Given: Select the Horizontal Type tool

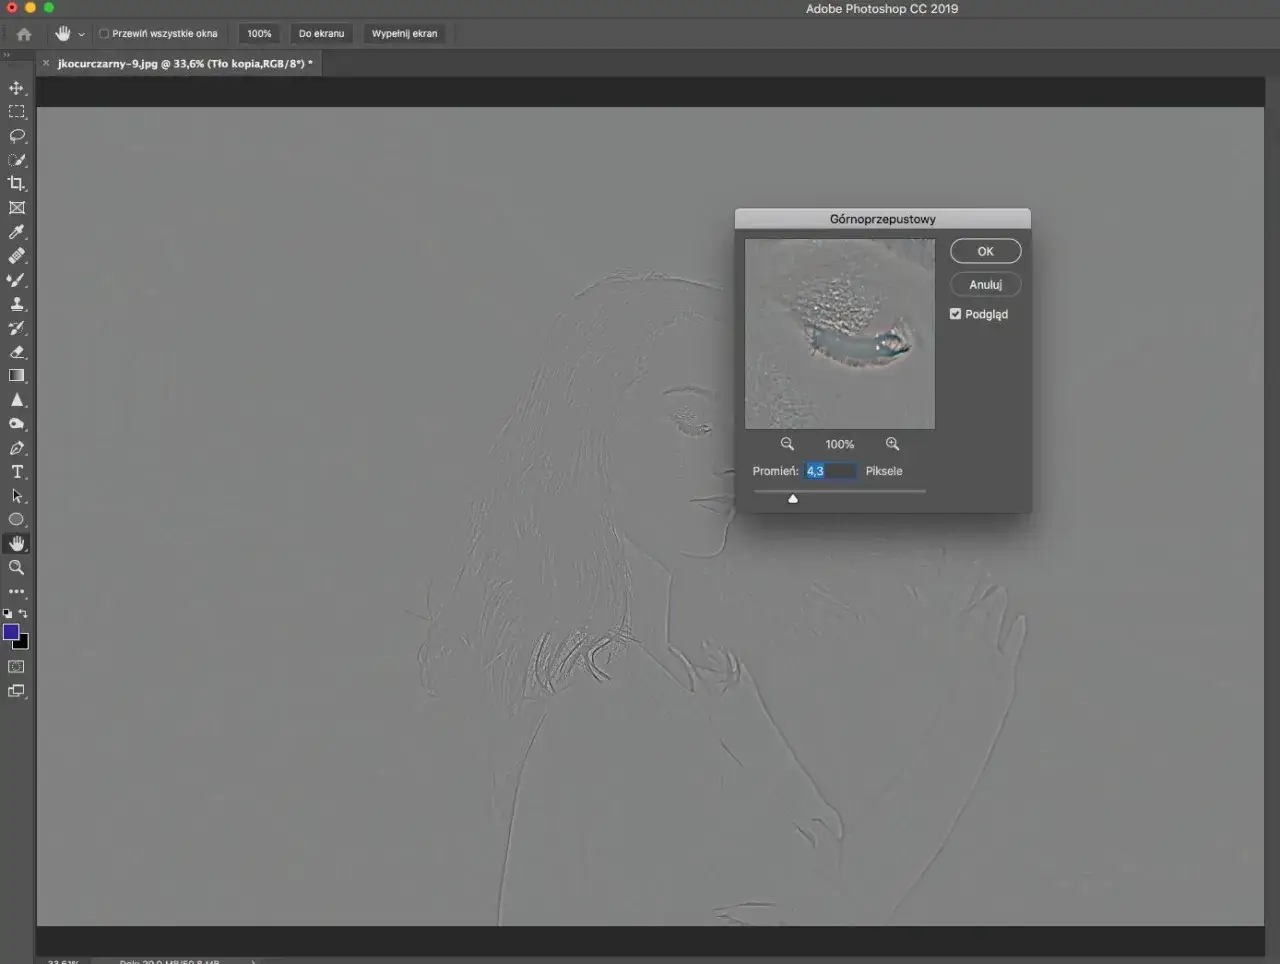Looking at the screenshot, I should (x=17, y=472).
